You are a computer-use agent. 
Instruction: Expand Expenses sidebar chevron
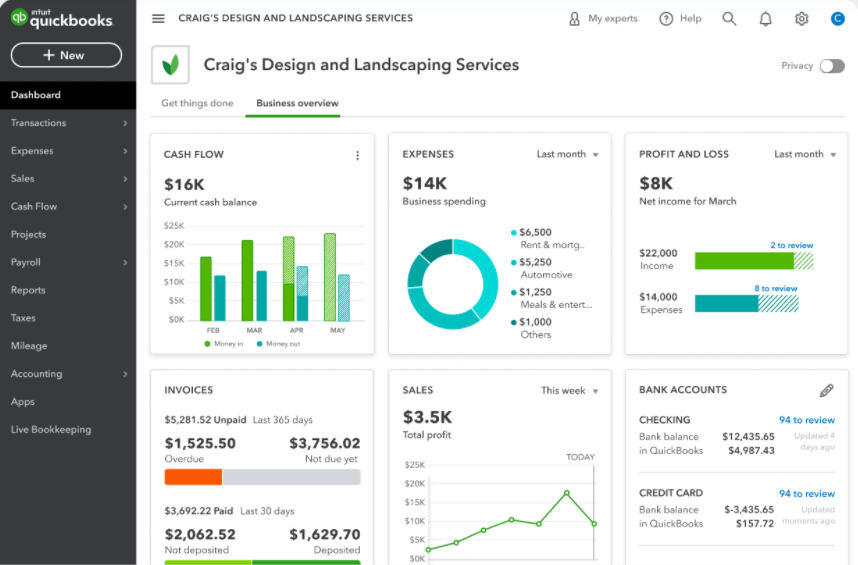coord(125,151)
